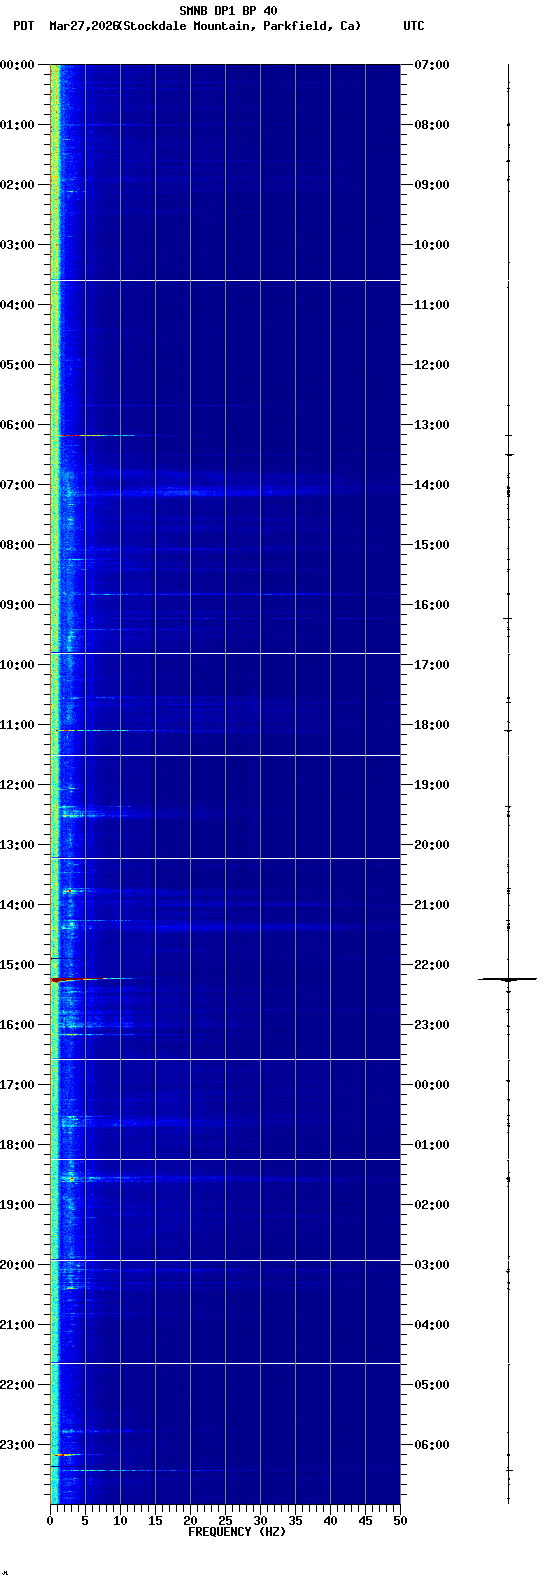
Task: Click the '10' Hz frequency tick label
Action: (x=120, y=1521)
